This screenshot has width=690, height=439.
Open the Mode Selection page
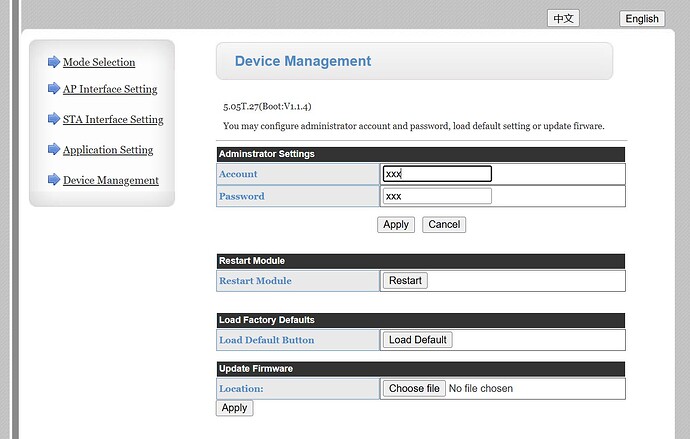click(99, 62)
